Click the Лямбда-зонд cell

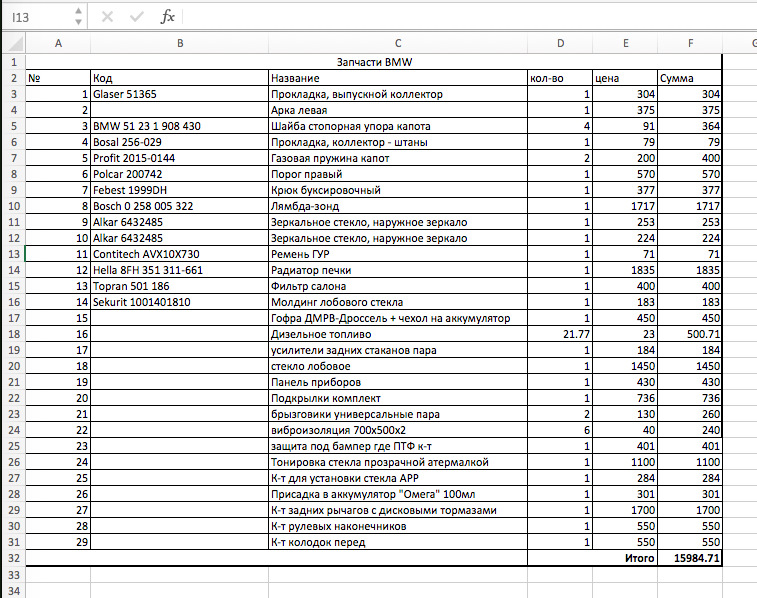click(x=398, y=206)
